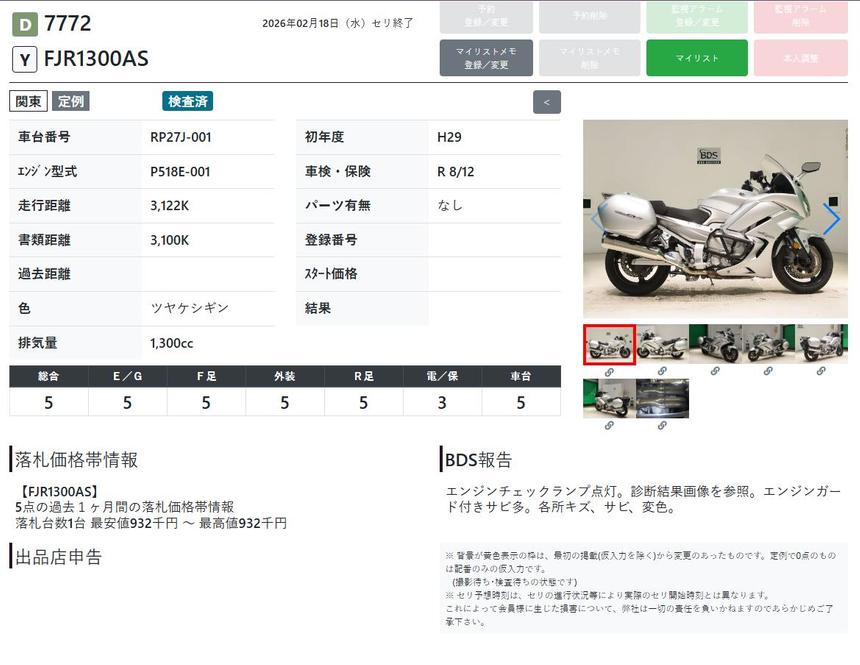Click the link icon under the first second-row thumbnail
This screenshot has height=665, width=860.
pos(609,426)
